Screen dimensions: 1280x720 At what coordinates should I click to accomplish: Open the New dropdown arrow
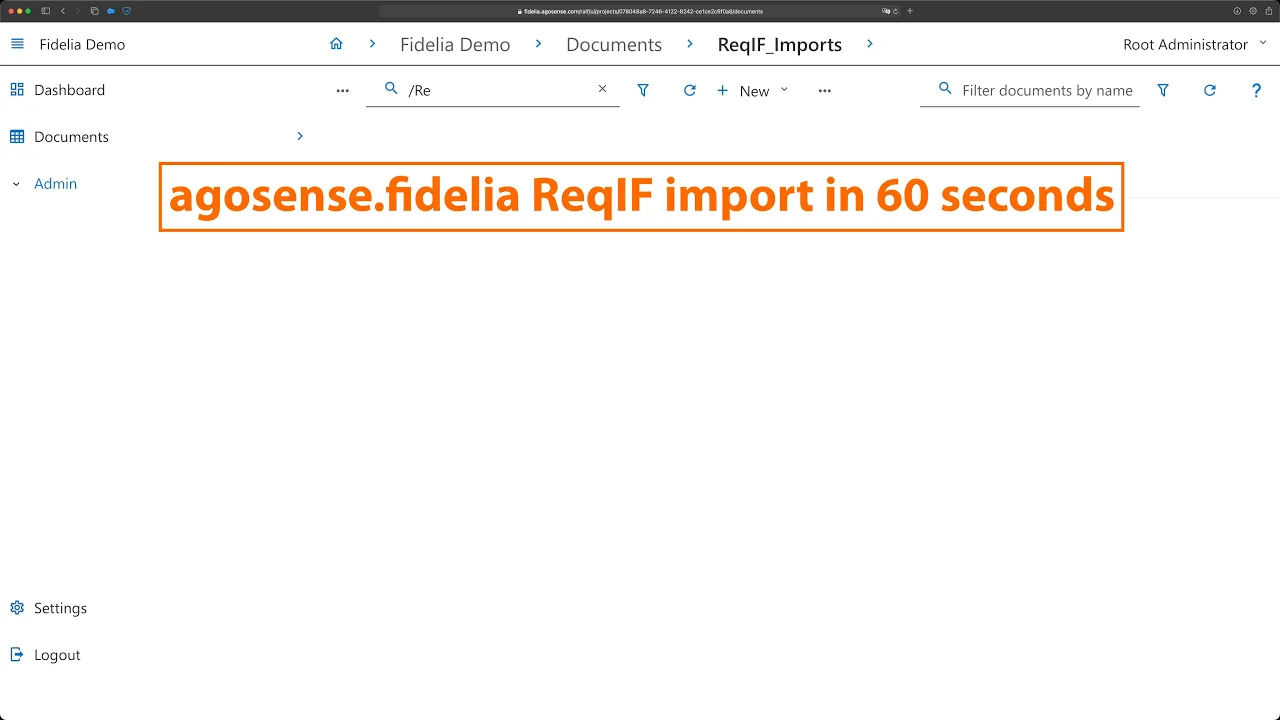point(784,89)
